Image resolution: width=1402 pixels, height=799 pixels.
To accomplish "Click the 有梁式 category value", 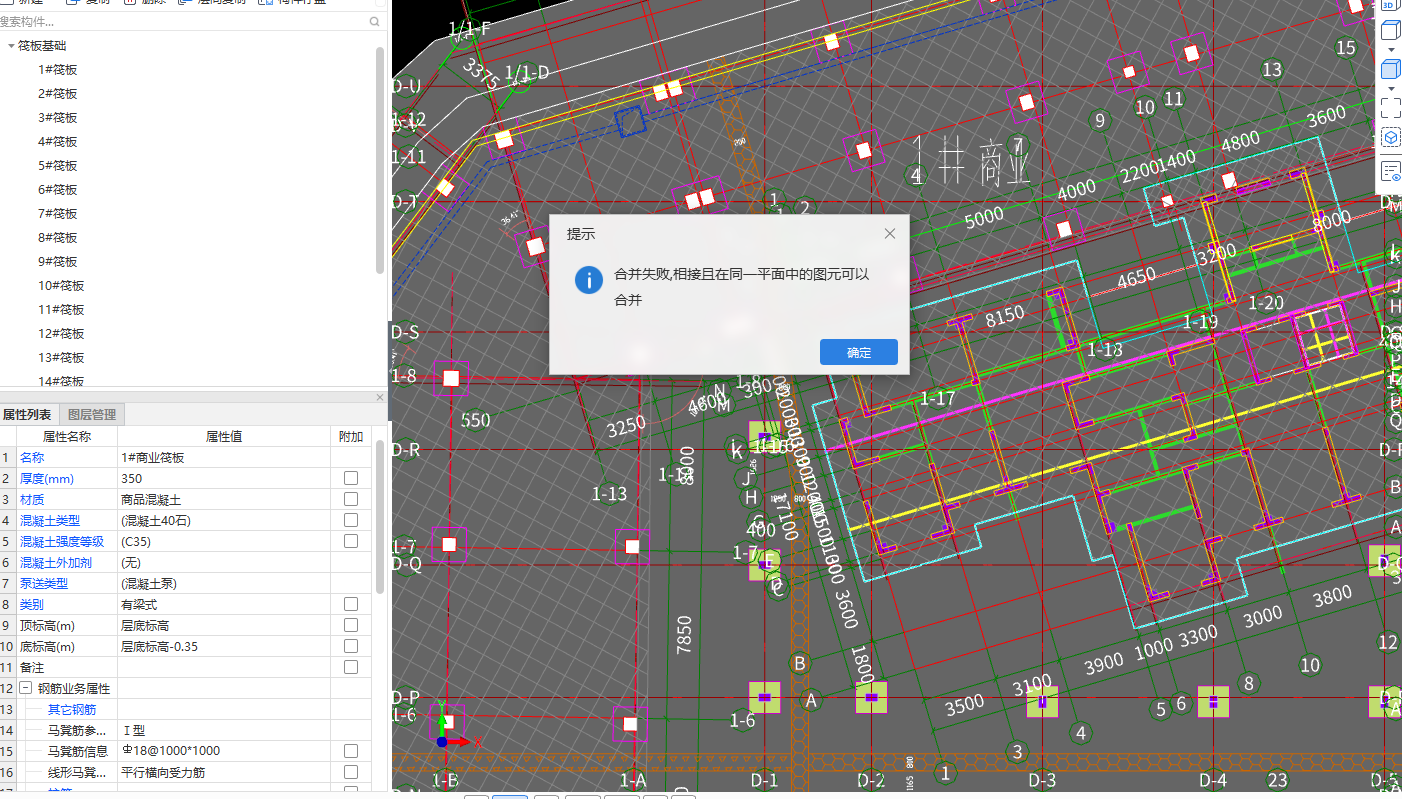I will [224, 604].
